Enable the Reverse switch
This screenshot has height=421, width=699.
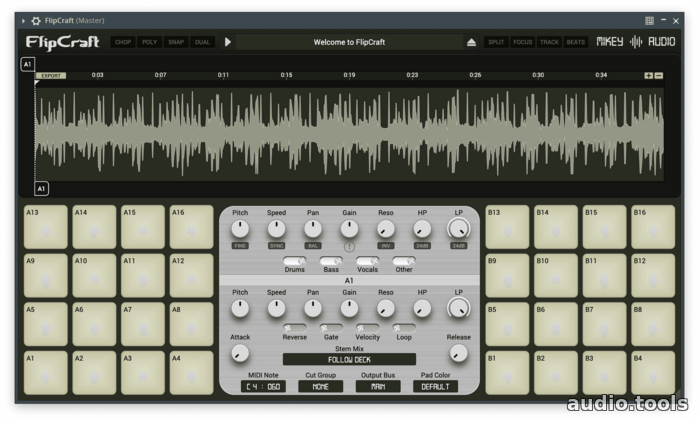(x=294, y=328)
